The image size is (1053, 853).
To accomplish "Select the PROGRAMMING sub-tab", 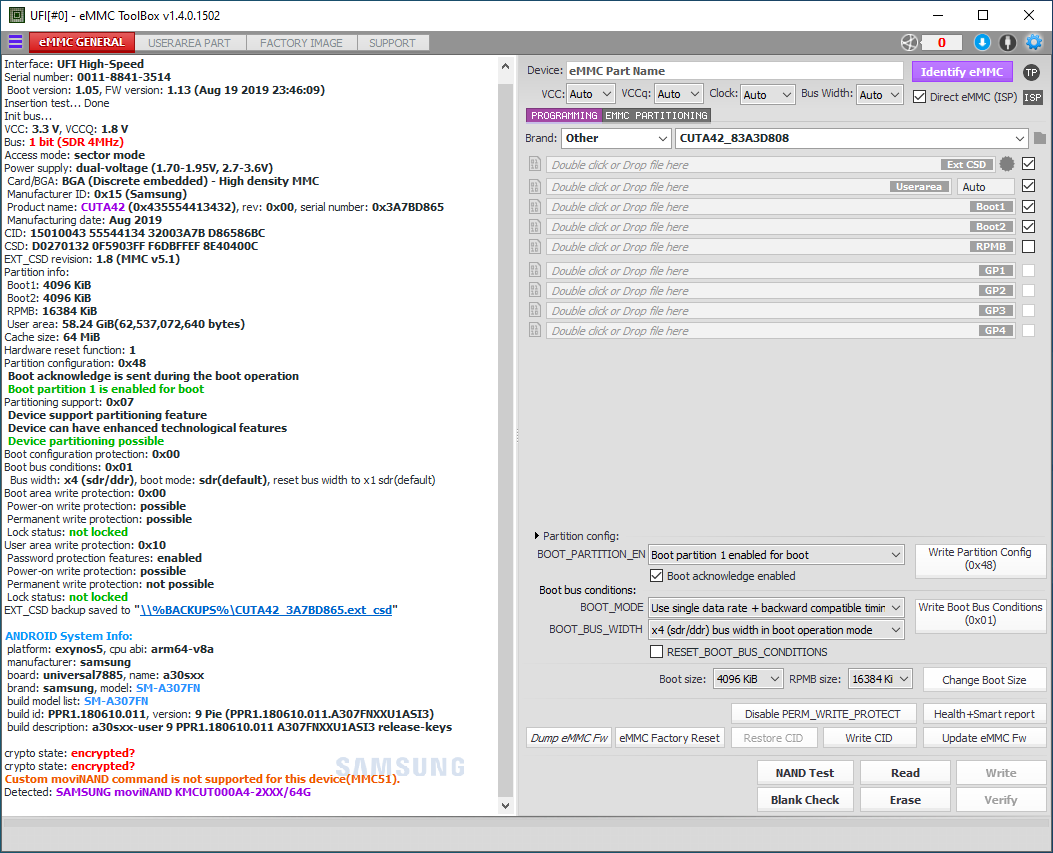I will pos(564,116).
